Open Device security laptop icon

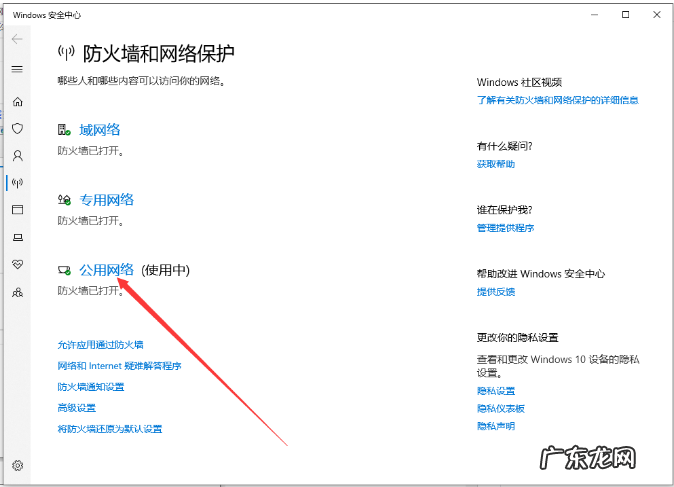click(18, 237)
